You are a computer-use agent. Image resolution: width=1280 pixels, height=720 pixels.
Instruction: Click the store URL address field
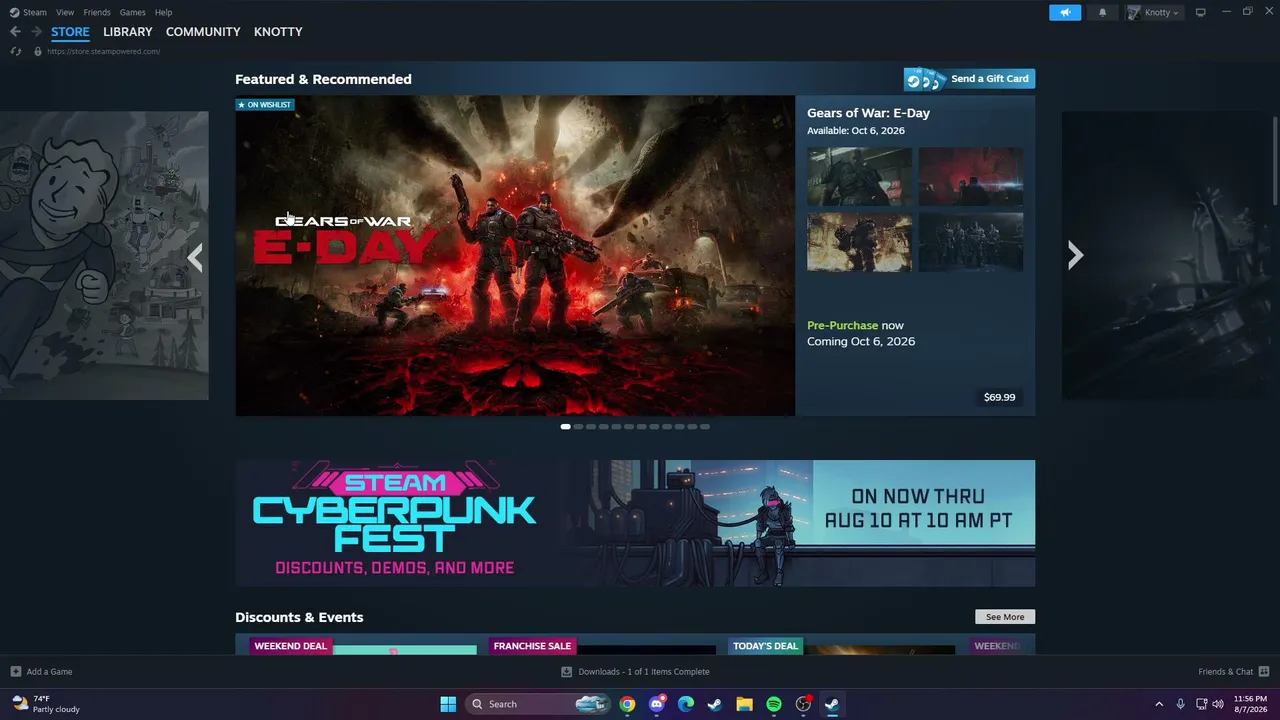[x=103, y=51]
